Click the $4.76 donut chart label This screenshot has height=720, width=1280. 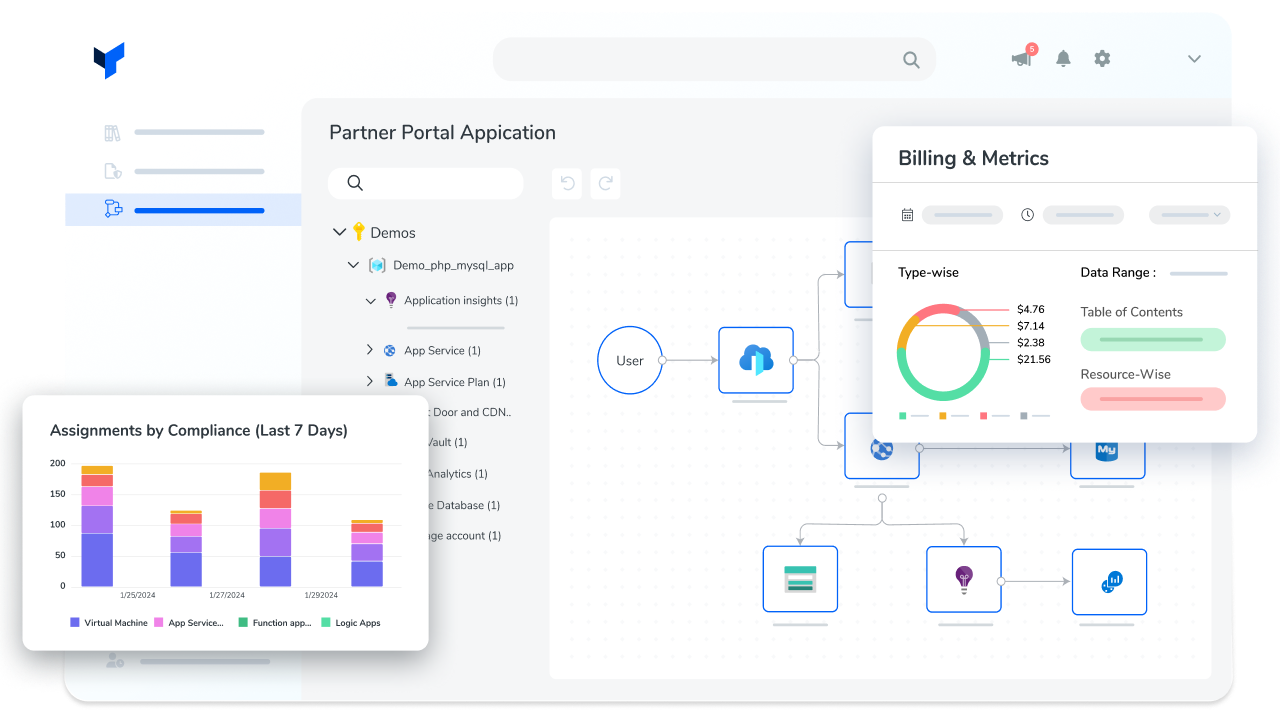click(x=1031, y=309)
